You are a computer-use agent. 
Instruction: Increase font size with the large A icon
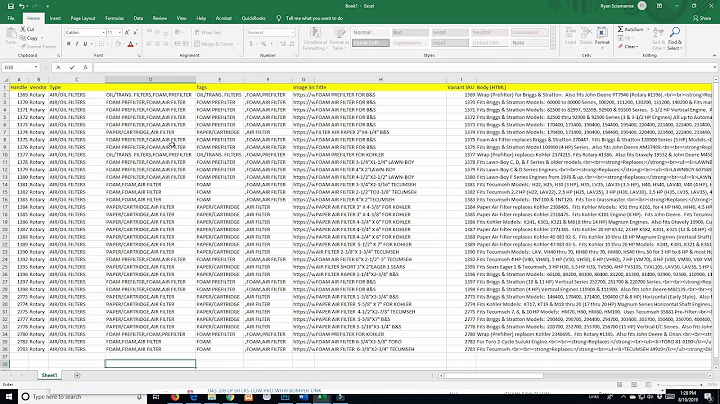tap(127, 32)
